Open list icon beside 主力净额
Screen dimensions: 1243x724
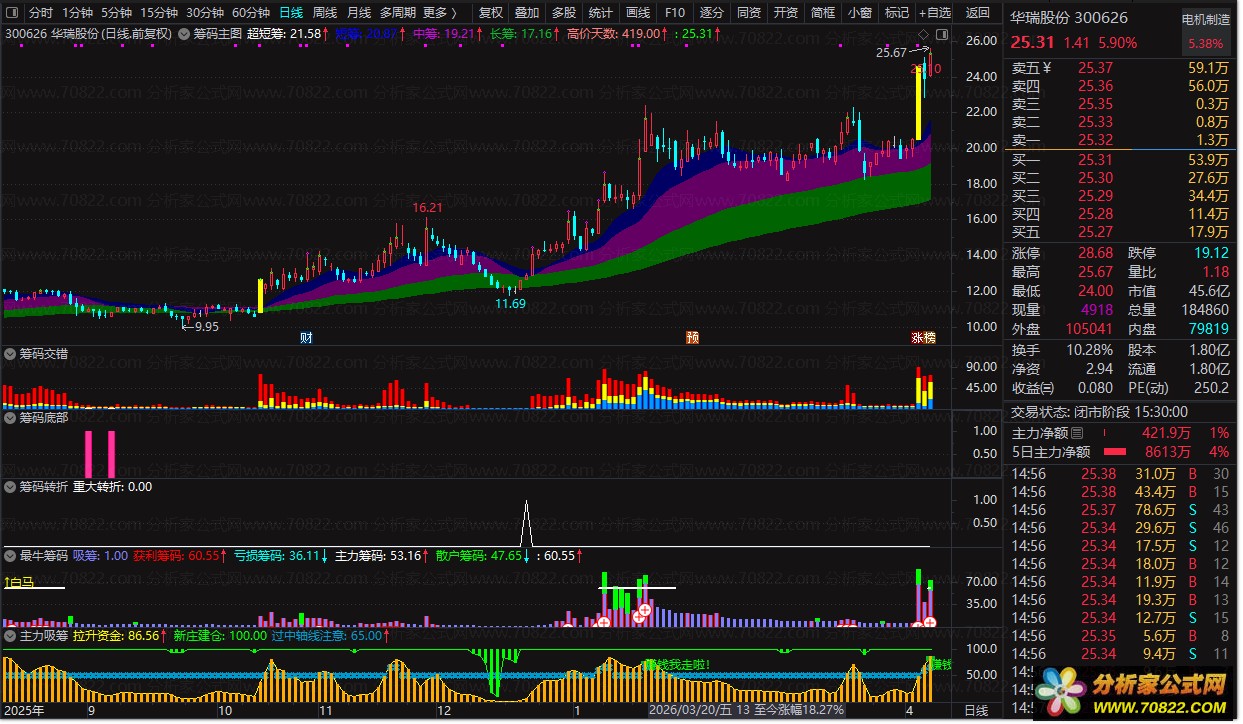pos(1077,434)
